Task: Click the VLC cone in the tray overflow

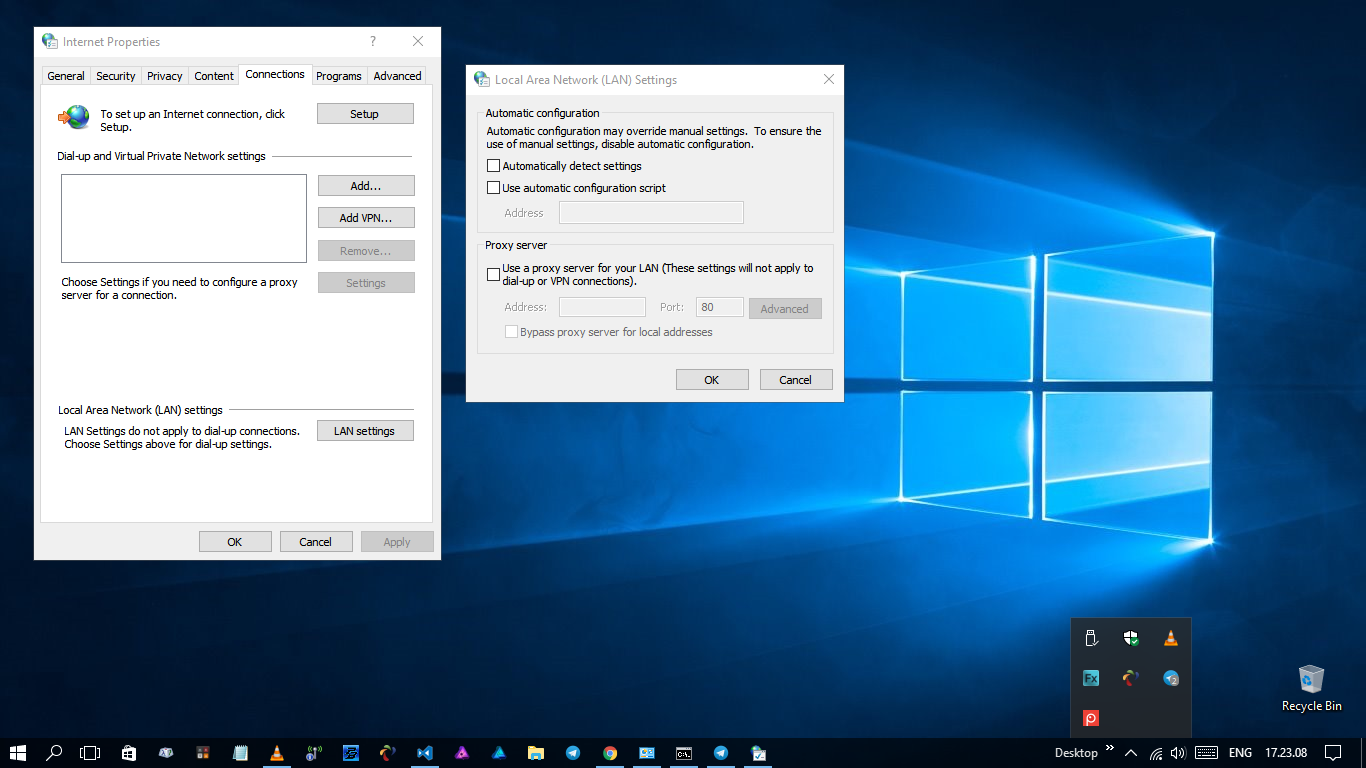Action: point(1171,638)
